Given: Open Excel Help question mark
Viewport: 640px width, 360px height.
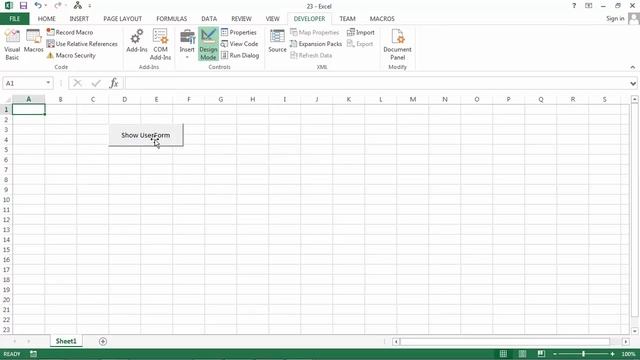Looking at the screenshot, I should pyautogui.click(x=574, y=6).
